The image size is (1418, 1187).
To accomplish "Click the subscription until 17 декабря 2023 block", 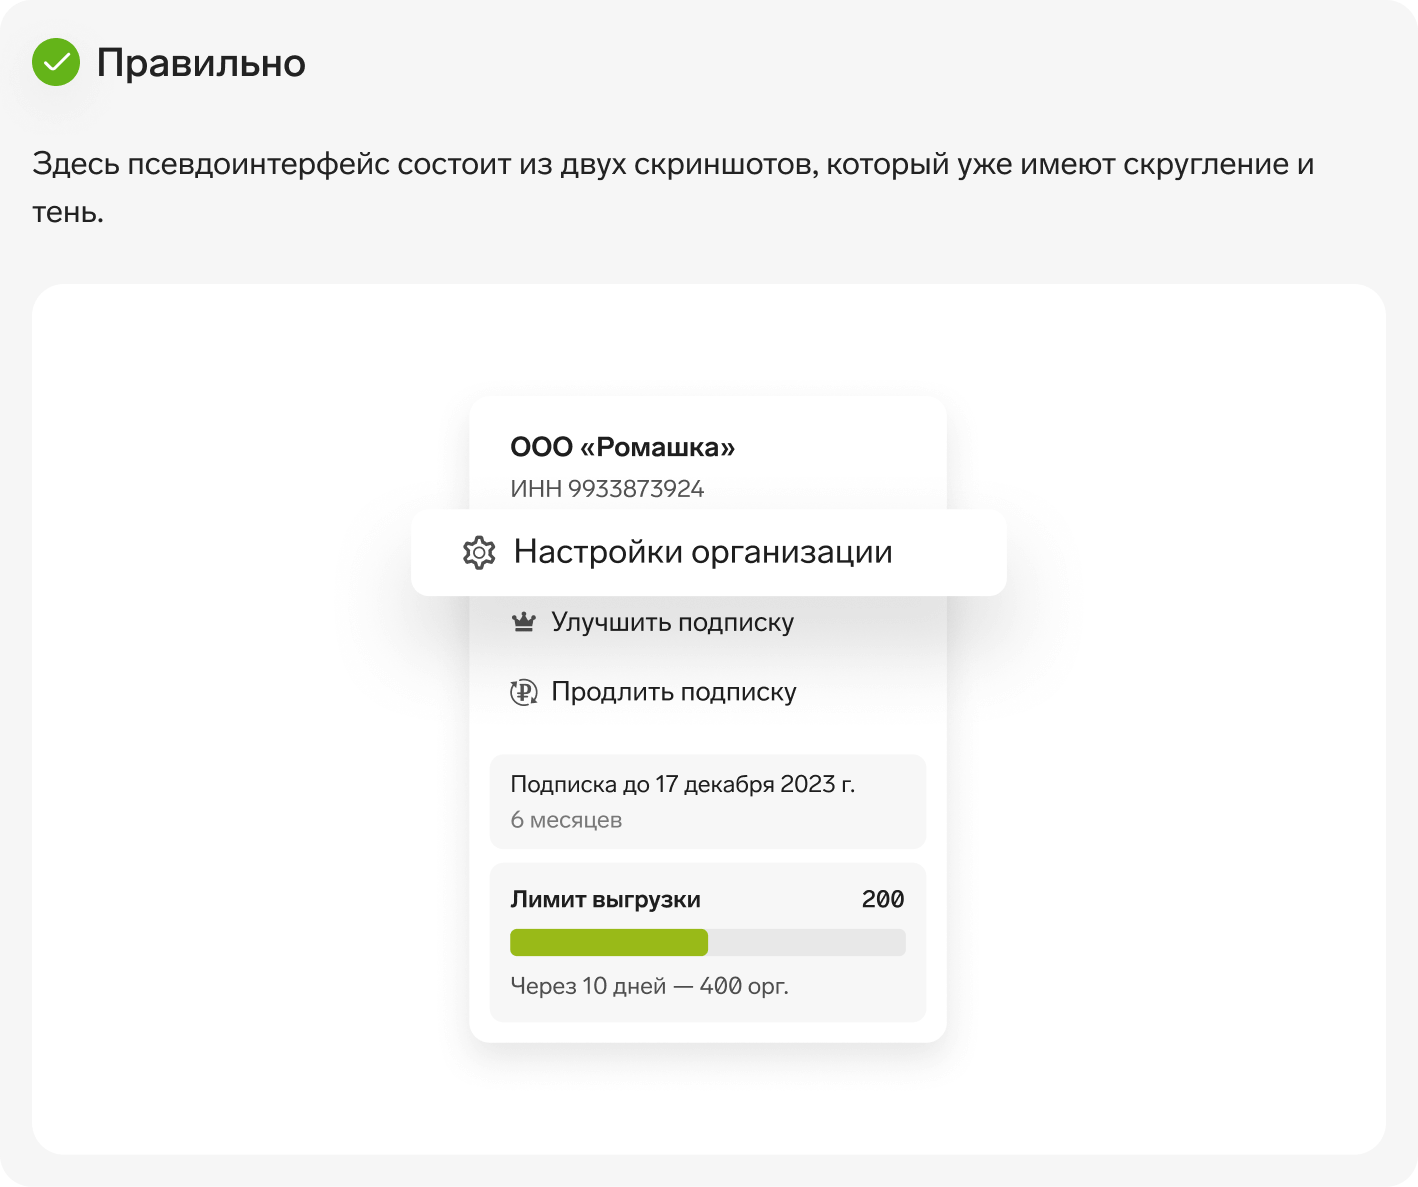I will click(708, 801).
